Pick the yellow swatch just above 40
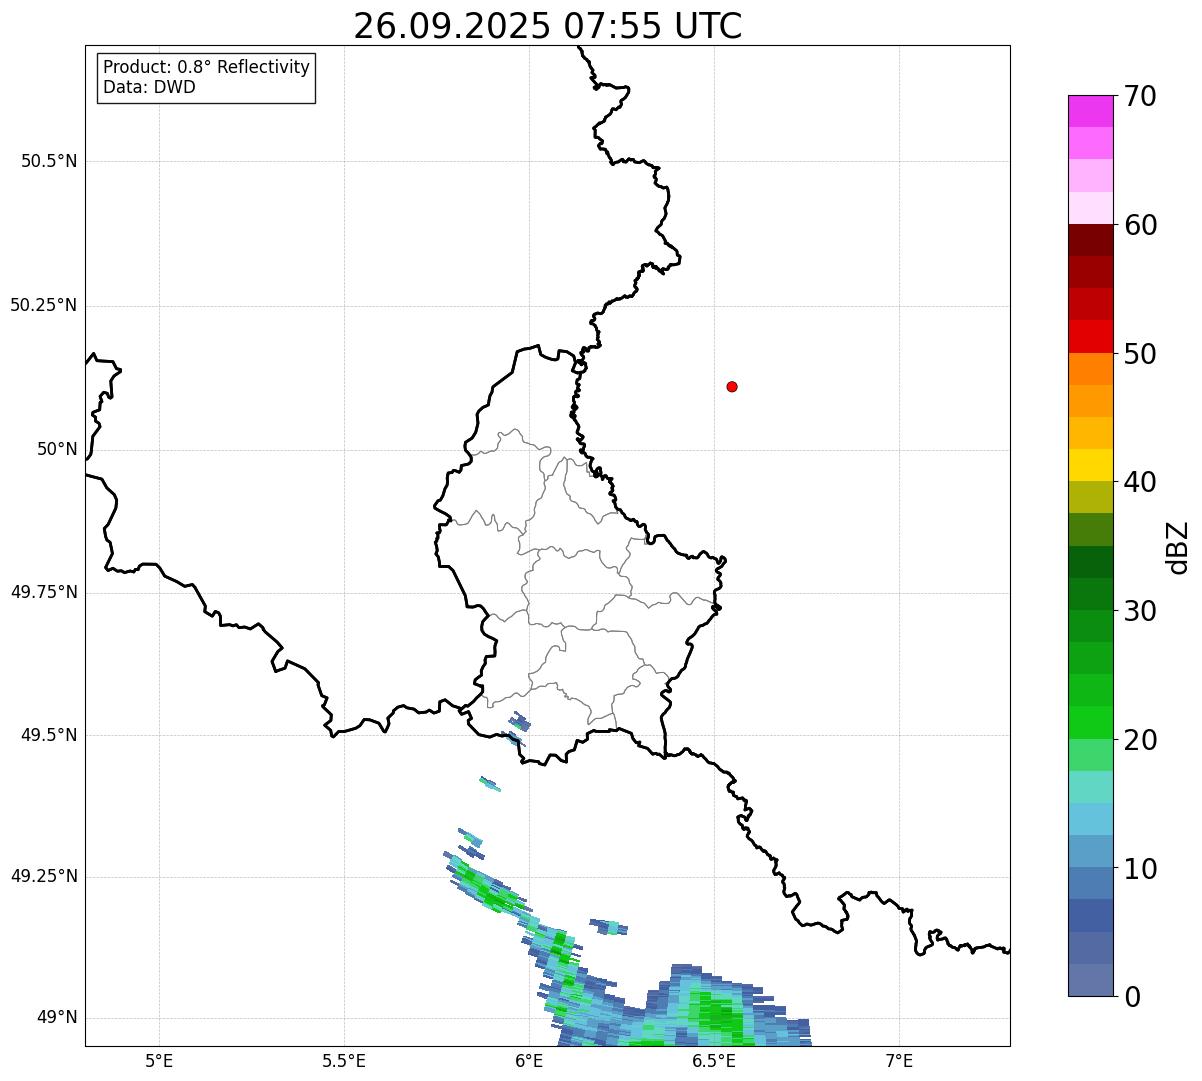 coord(1090,465)
